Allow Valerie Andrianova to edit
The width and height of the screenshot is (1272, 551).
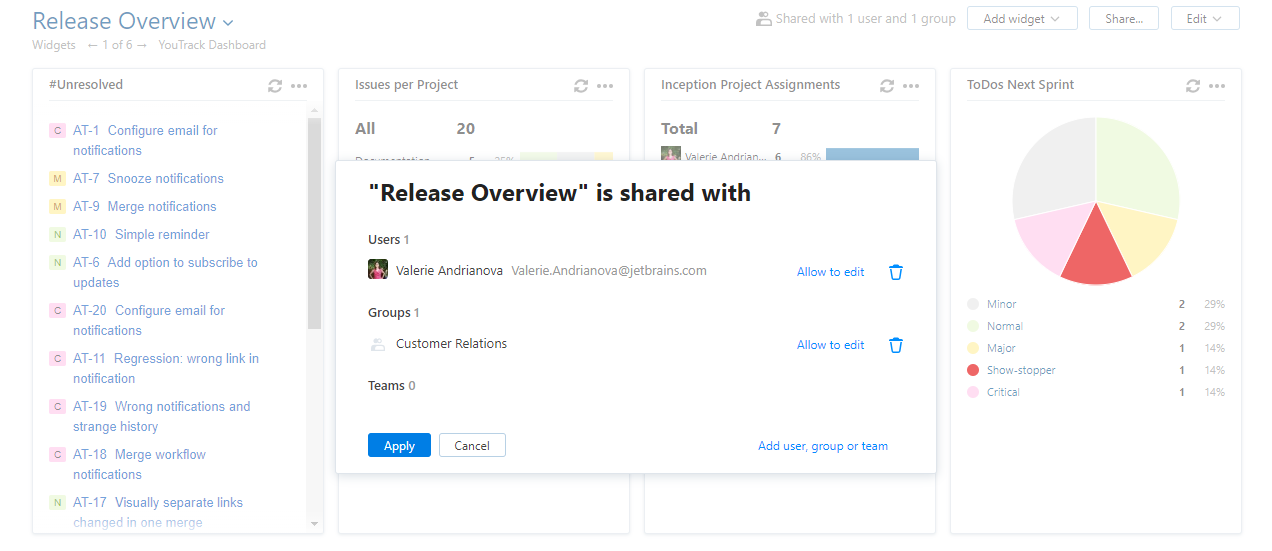coord(830,272)
